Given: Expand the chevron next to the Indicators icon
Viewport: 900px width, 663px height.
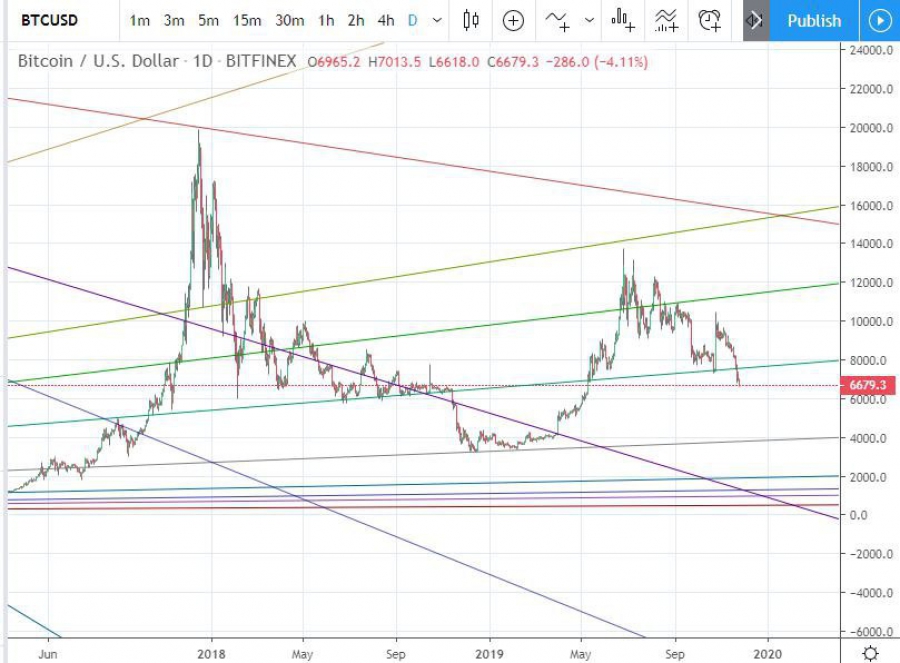Looking at the screenshot, I should [589, 21].
